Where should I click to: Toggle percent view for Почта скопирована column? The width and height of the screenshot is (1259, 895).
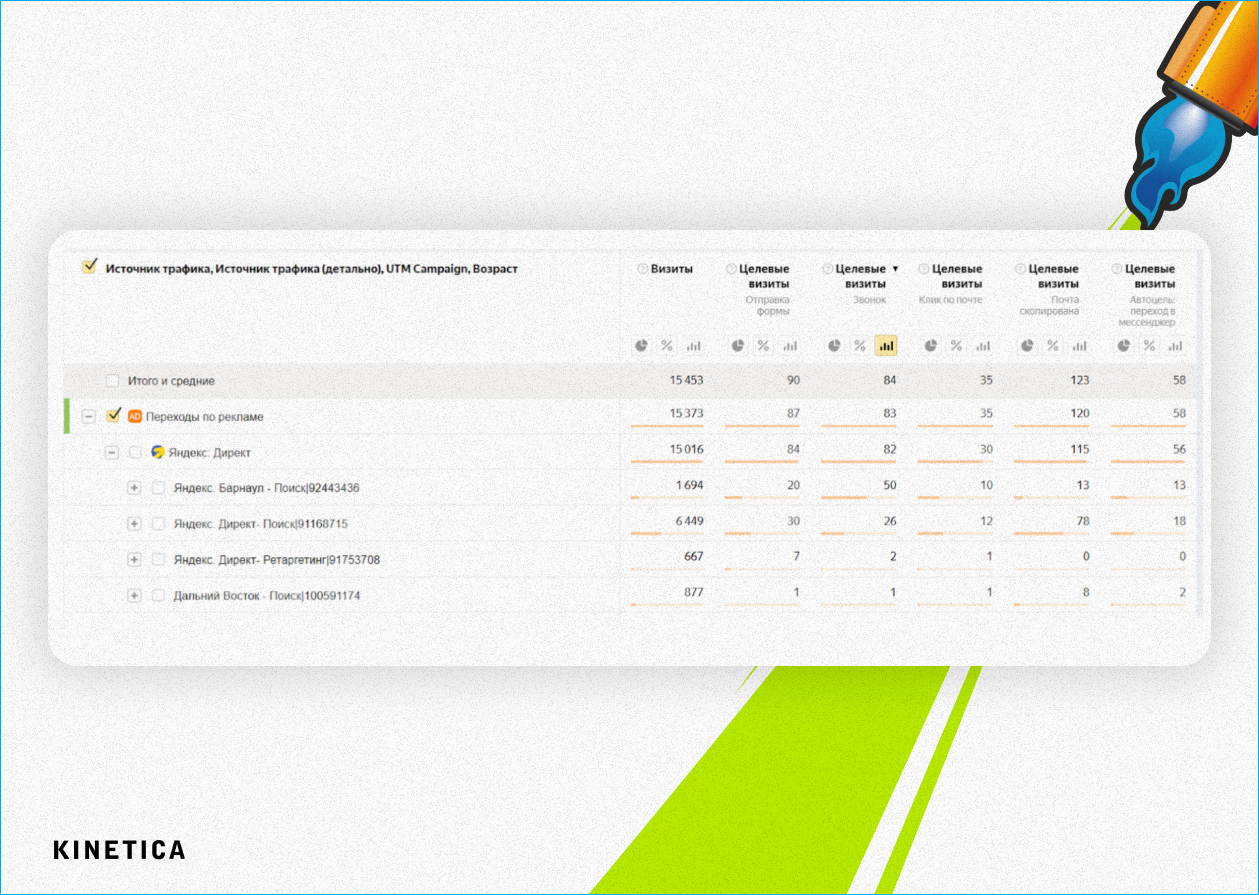pos(1052,346)
